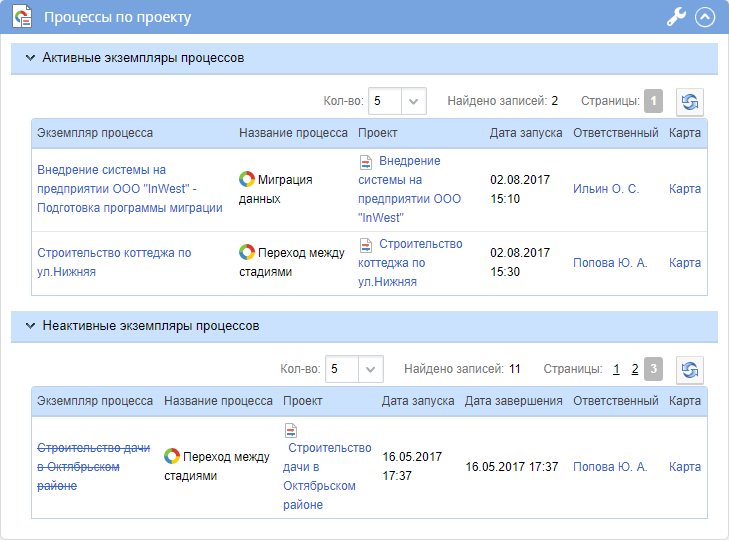Open the active list "Кол-во" dropdown
The image size is (729, 540).
point(415,101)
